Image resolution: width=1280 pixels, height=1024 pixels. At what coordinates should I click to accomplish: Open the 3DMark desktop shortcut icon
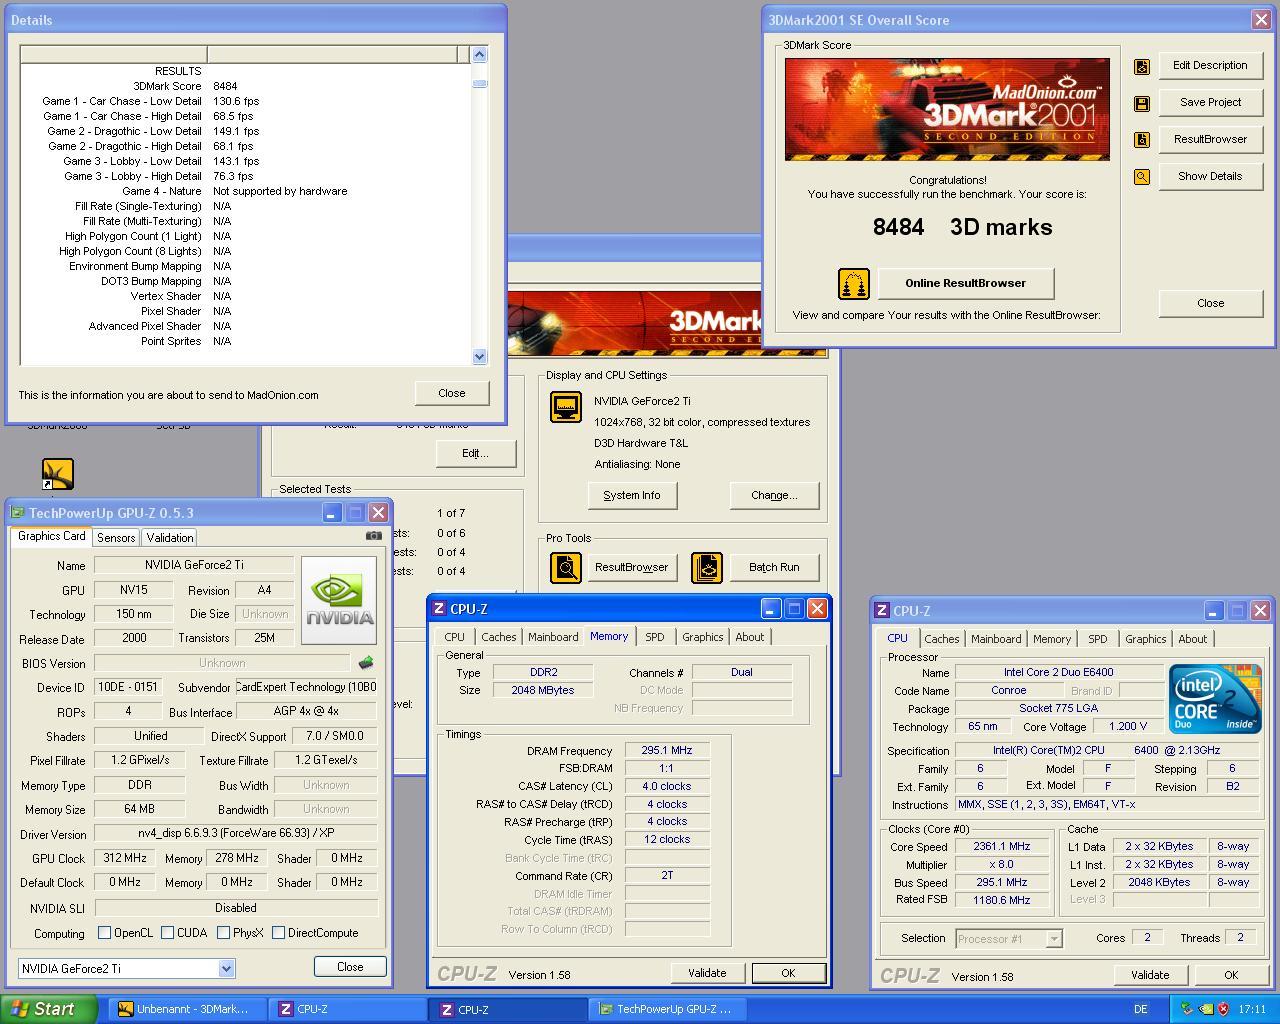tap(57, 474)
